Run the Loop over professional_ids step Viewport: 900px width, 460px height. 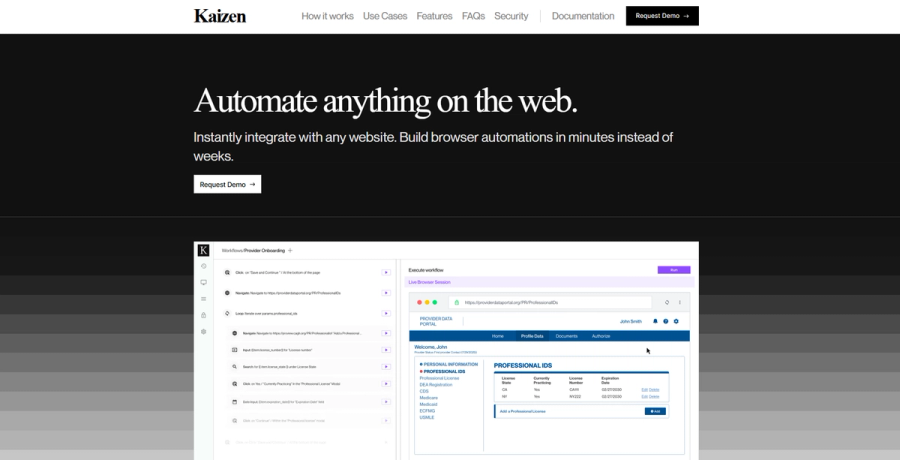point(386,314)
